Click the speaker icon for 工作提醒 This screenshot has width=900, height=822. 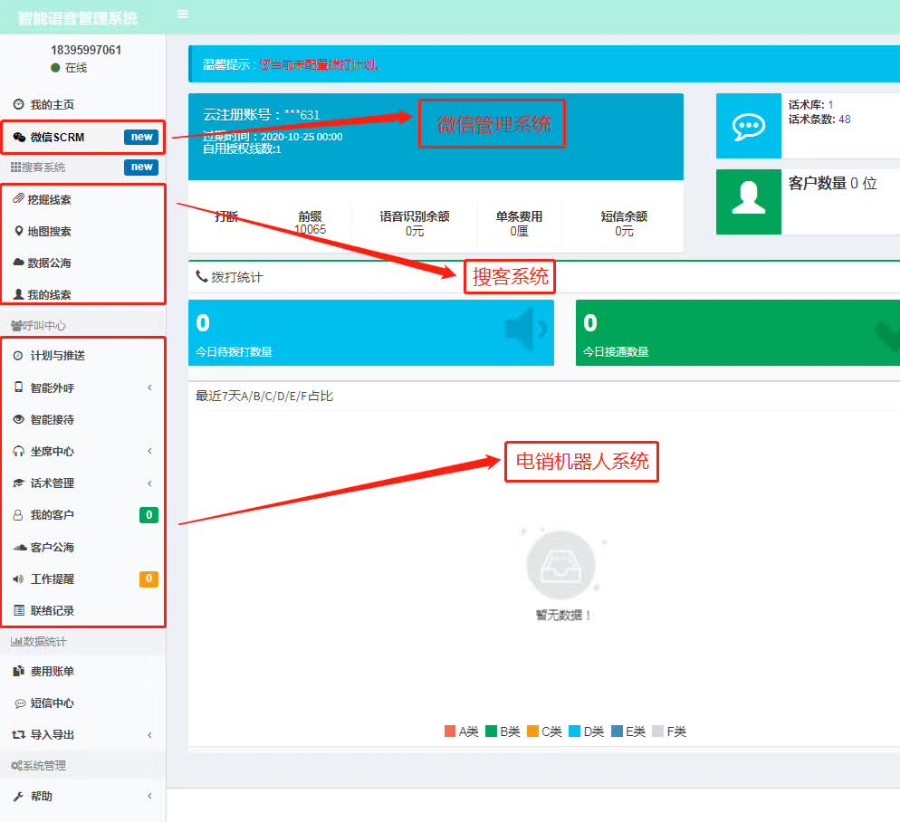18,579
